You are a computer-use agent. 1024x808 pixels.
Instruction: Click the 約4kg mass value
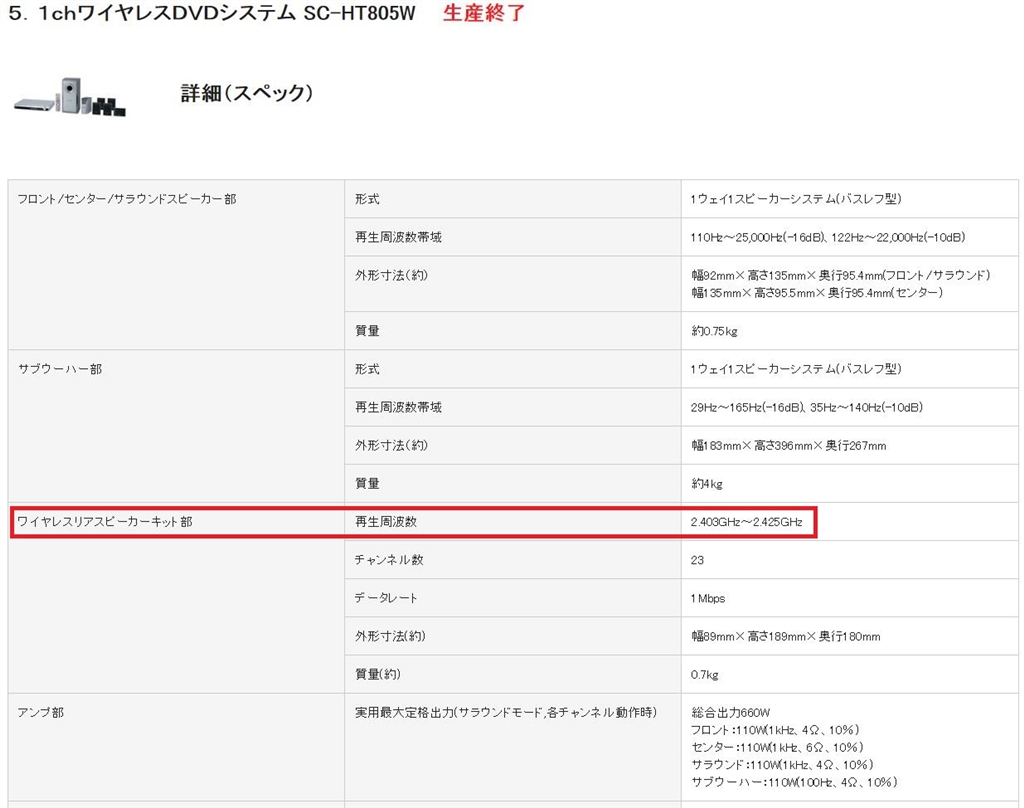[x=707, y=484]
